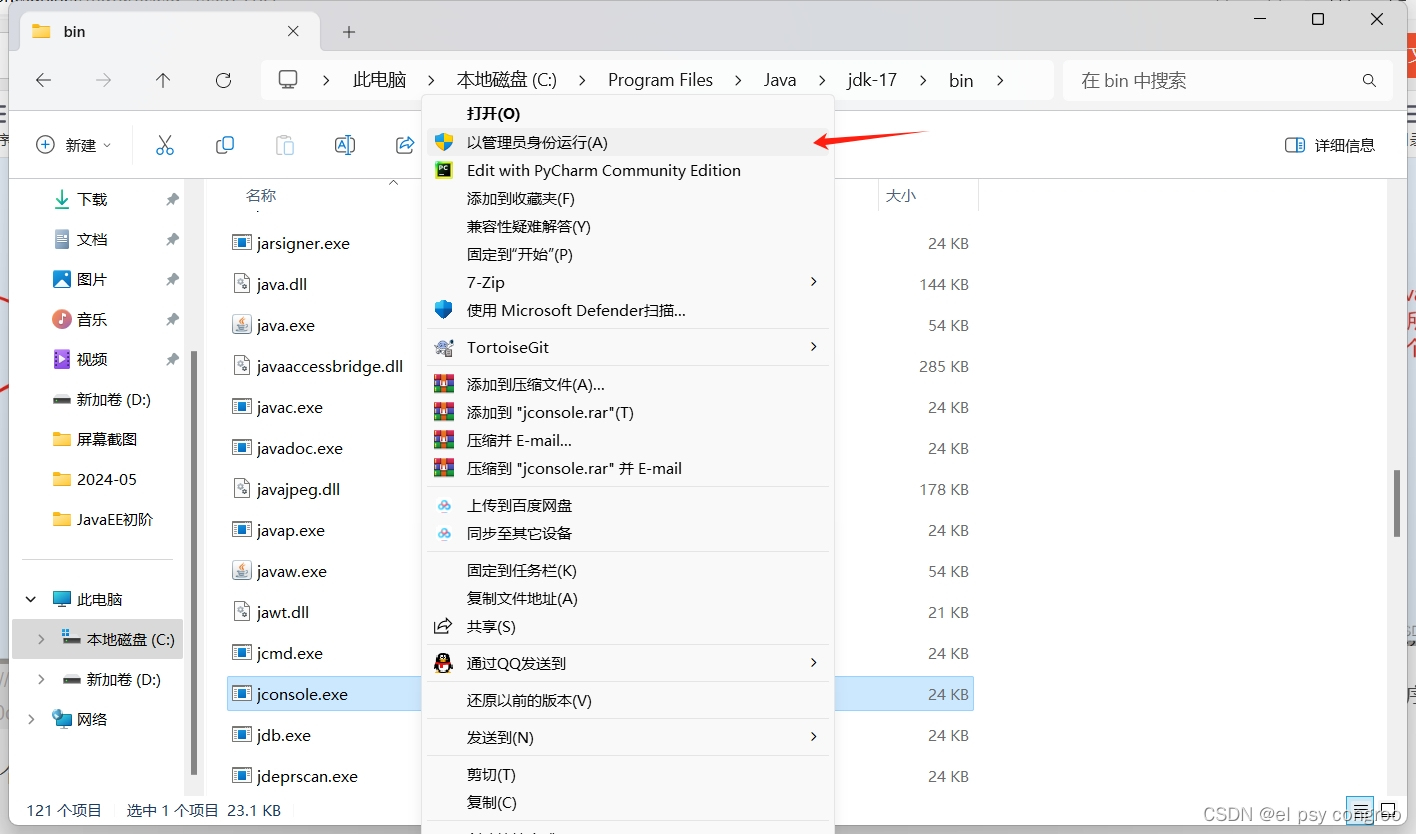
Task: Go up one folder with up arrow
Action: tap(163, 80)
